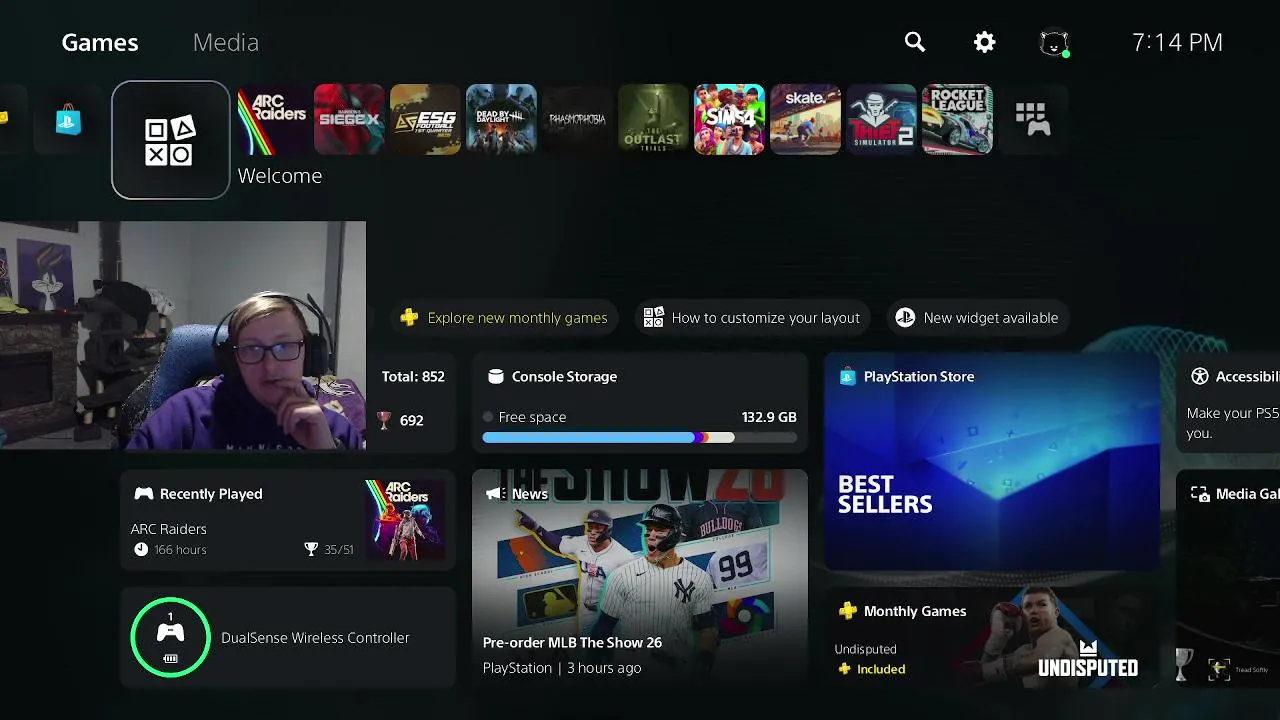Open the PlayStation Store bag icon
Image resolution: width=1280 pixels, height=720 pixels.
coord(68,120)
